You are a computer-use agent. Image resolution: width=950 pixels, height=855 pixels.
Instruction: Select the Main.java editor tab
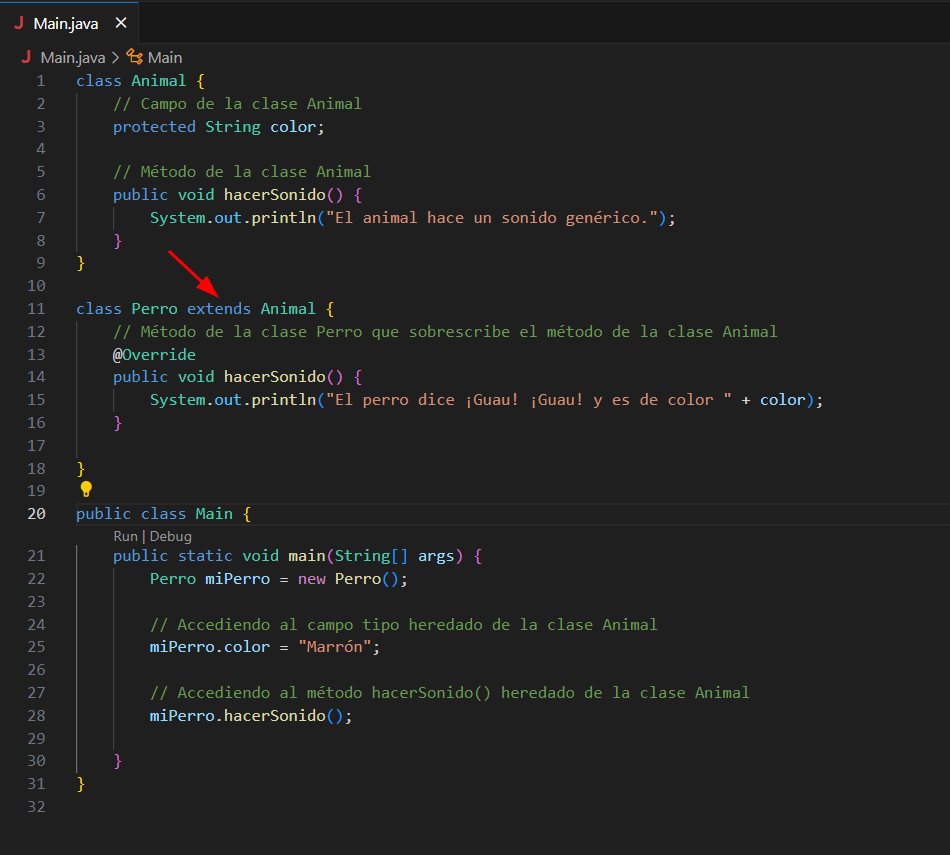coord(69,23)
